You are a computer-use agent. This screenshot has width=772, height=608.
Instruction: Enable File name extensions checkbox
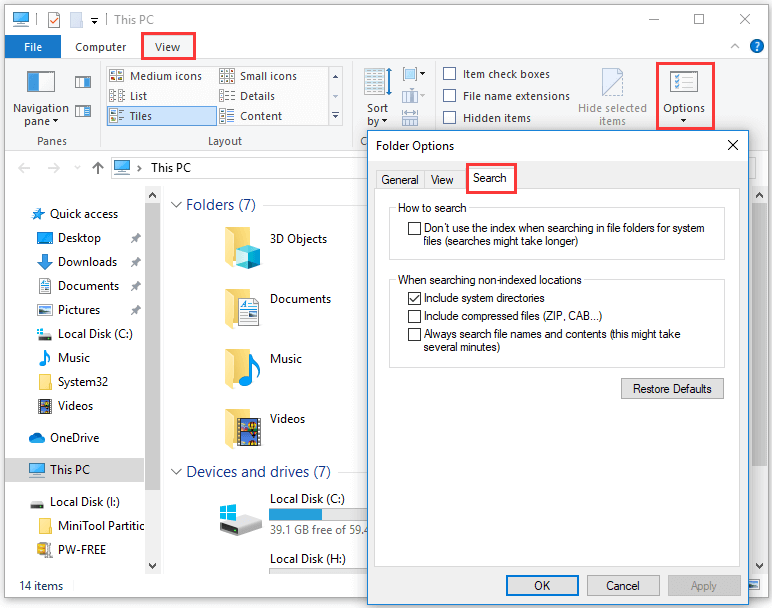coord(450,96)
